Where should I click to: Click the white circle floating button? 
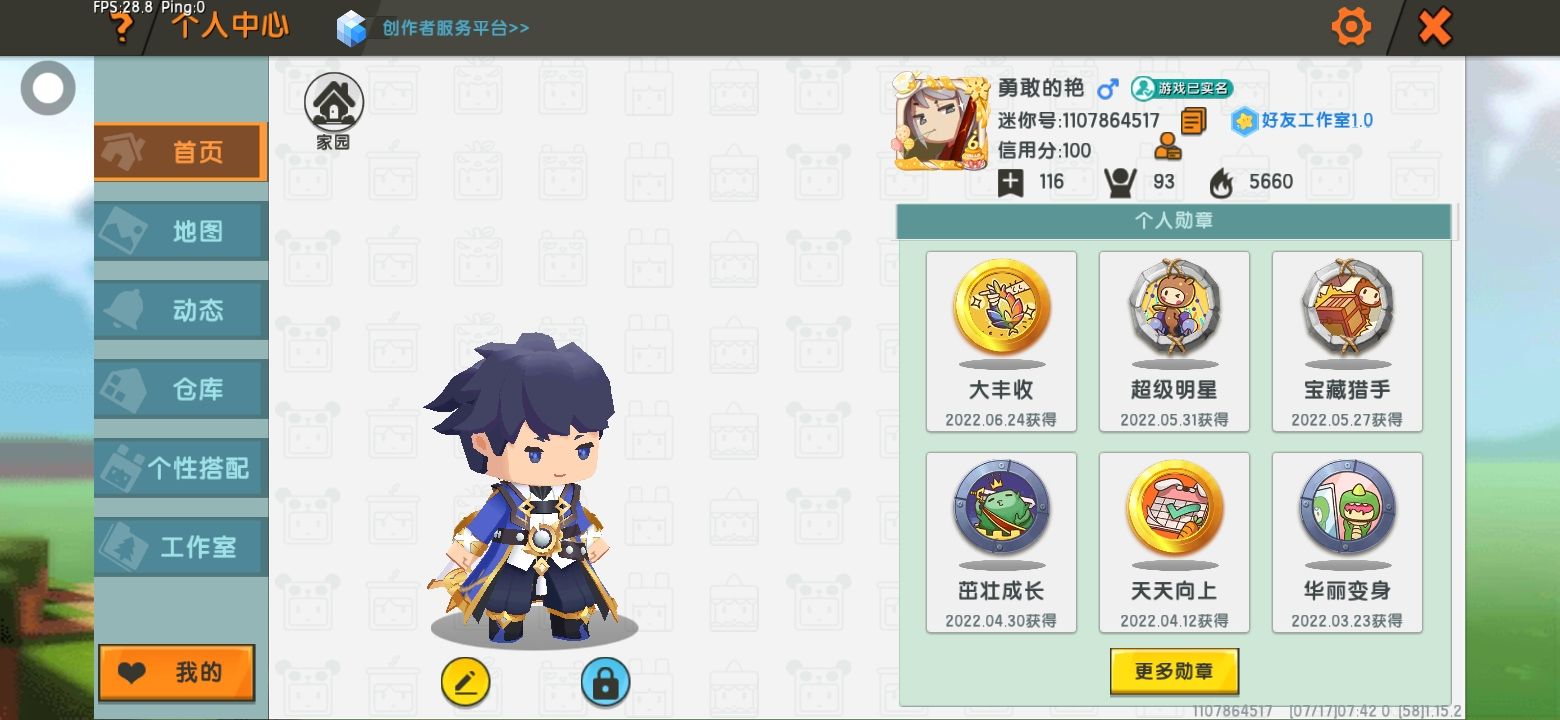[x=48, y=88]
